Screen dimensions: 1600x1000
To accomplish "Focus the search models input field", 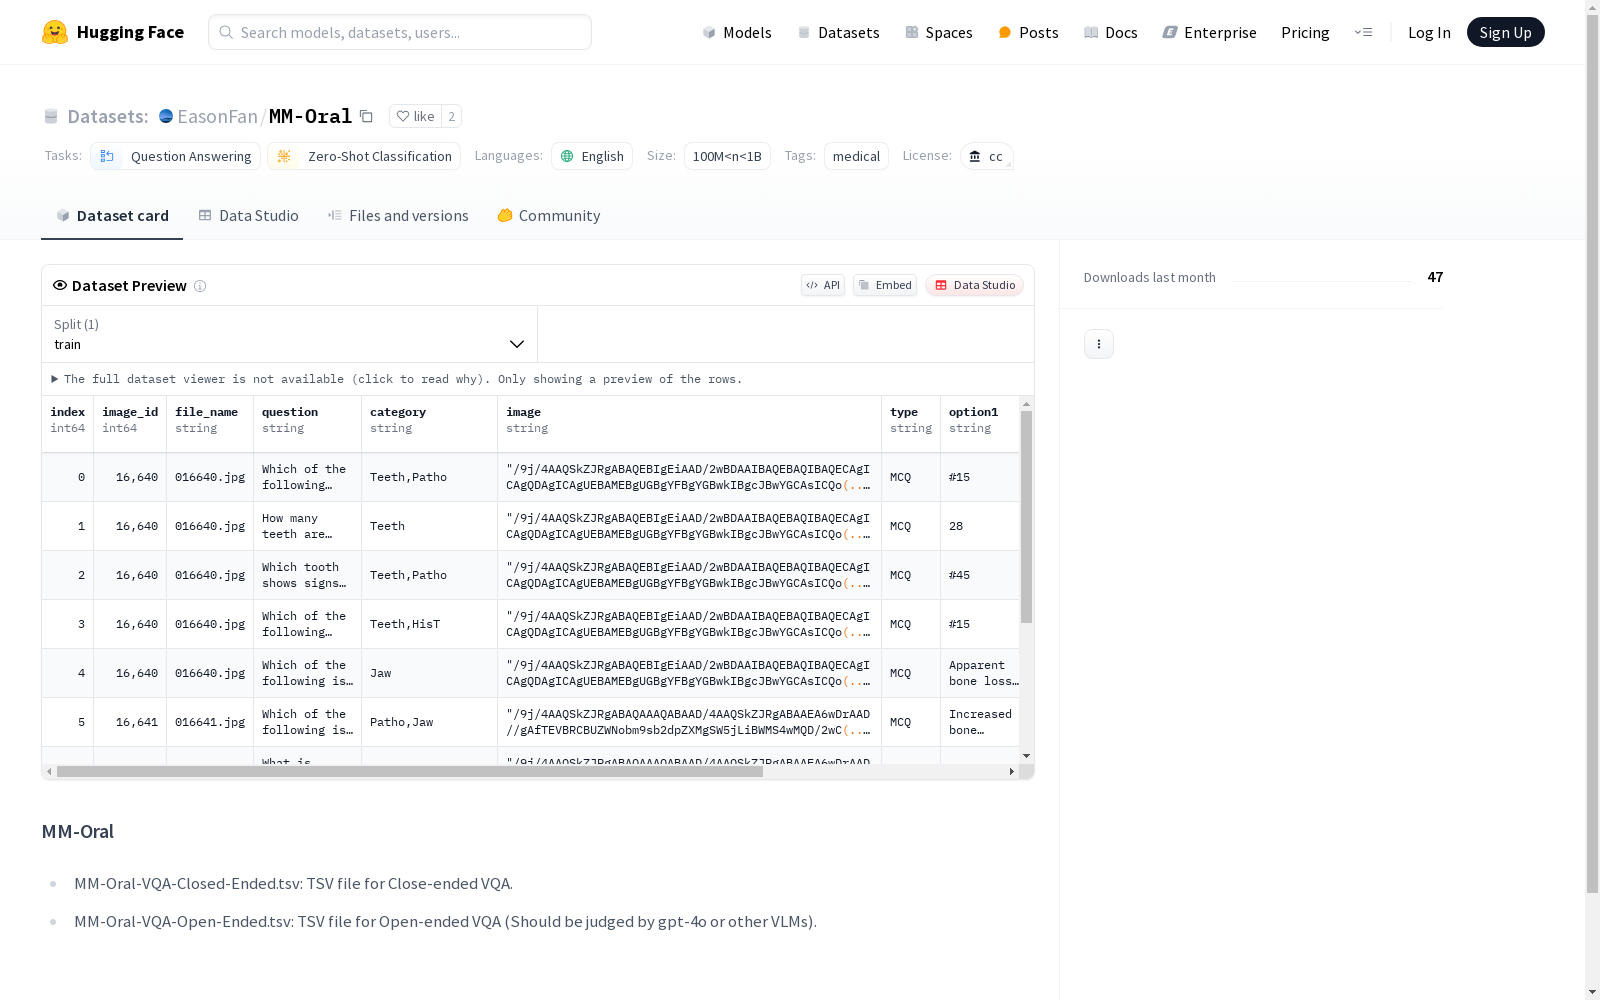I will coord(400,32).
